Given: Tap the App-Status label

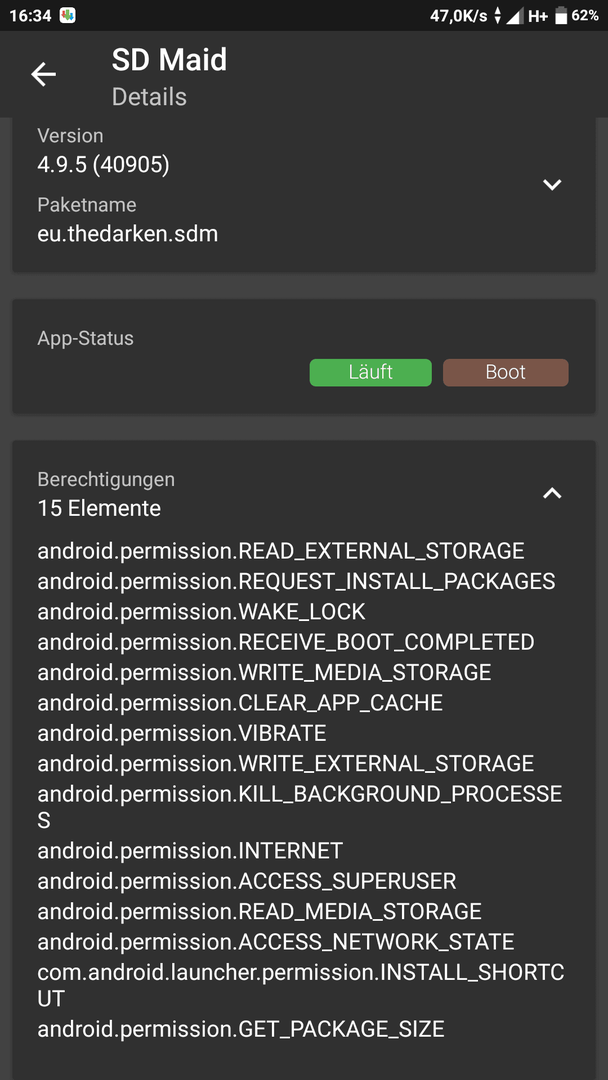Looking at the screenshot, I should click(85, 338).
